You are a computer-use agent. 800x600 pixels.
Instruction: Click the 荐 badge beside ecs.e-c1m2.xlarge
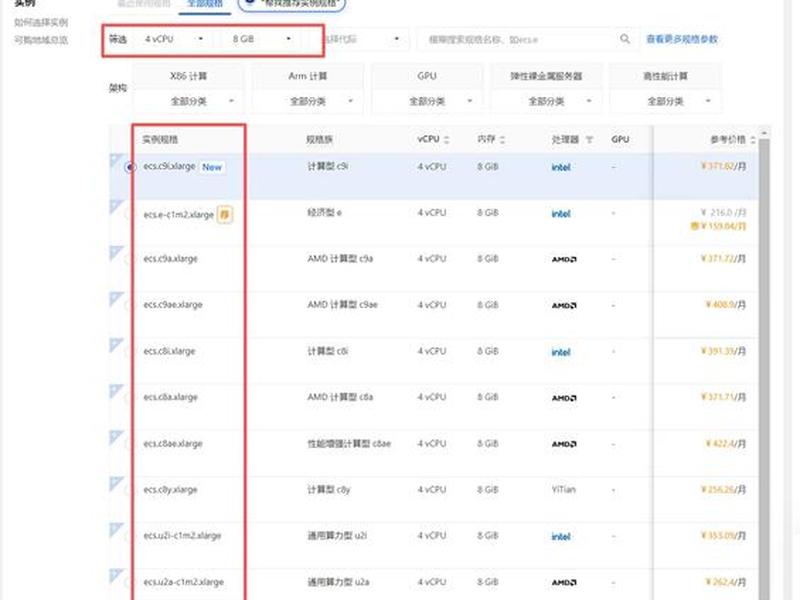[224, 214]
